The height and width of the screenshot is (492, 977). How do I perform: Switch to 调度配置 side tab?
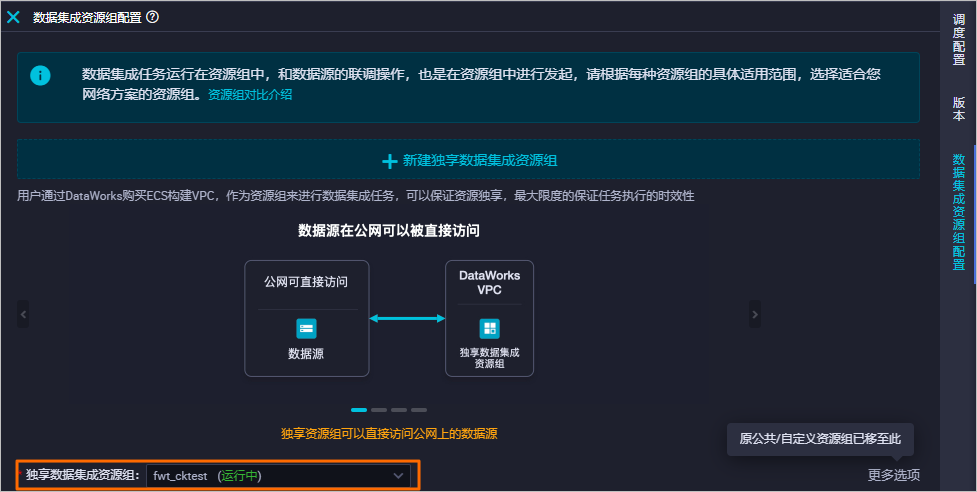tap(959, 39)
